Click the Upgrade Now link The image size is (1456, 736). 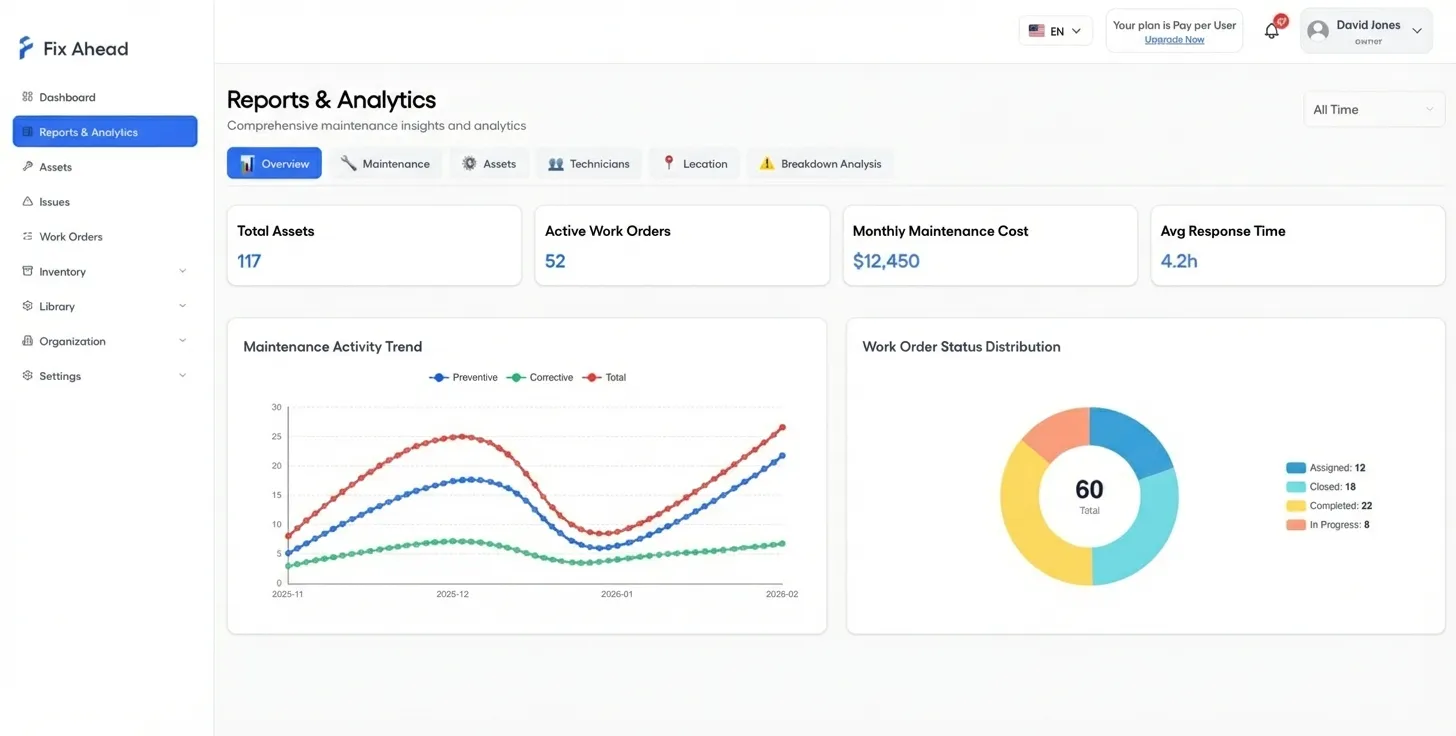point(1173,39)
